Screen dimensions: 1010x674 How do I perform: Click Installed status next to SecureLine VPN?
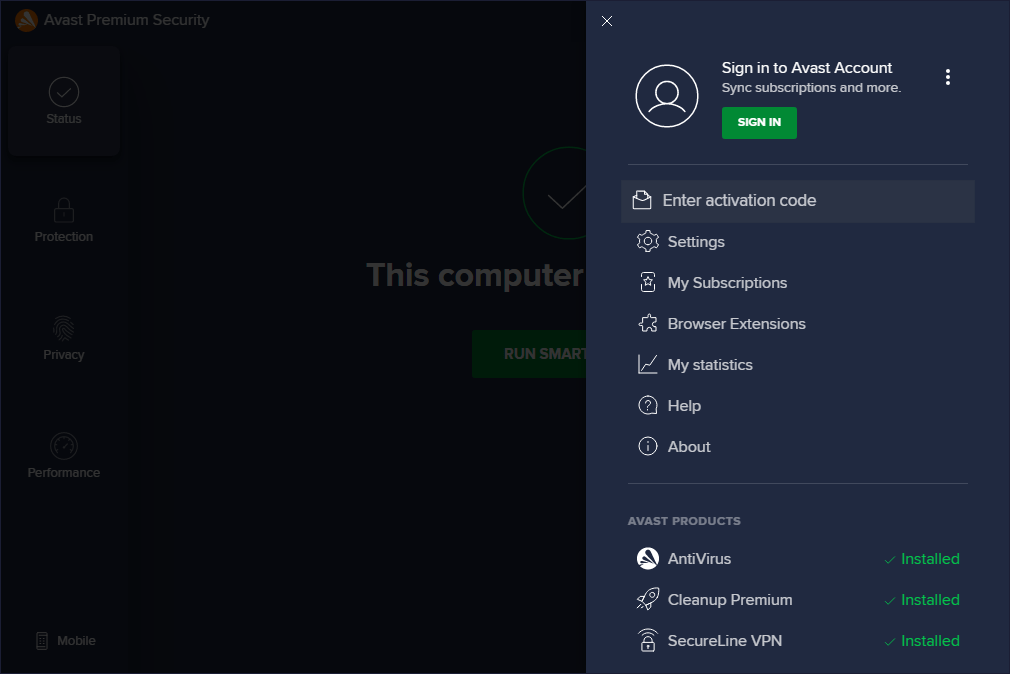tap(922, 641)
